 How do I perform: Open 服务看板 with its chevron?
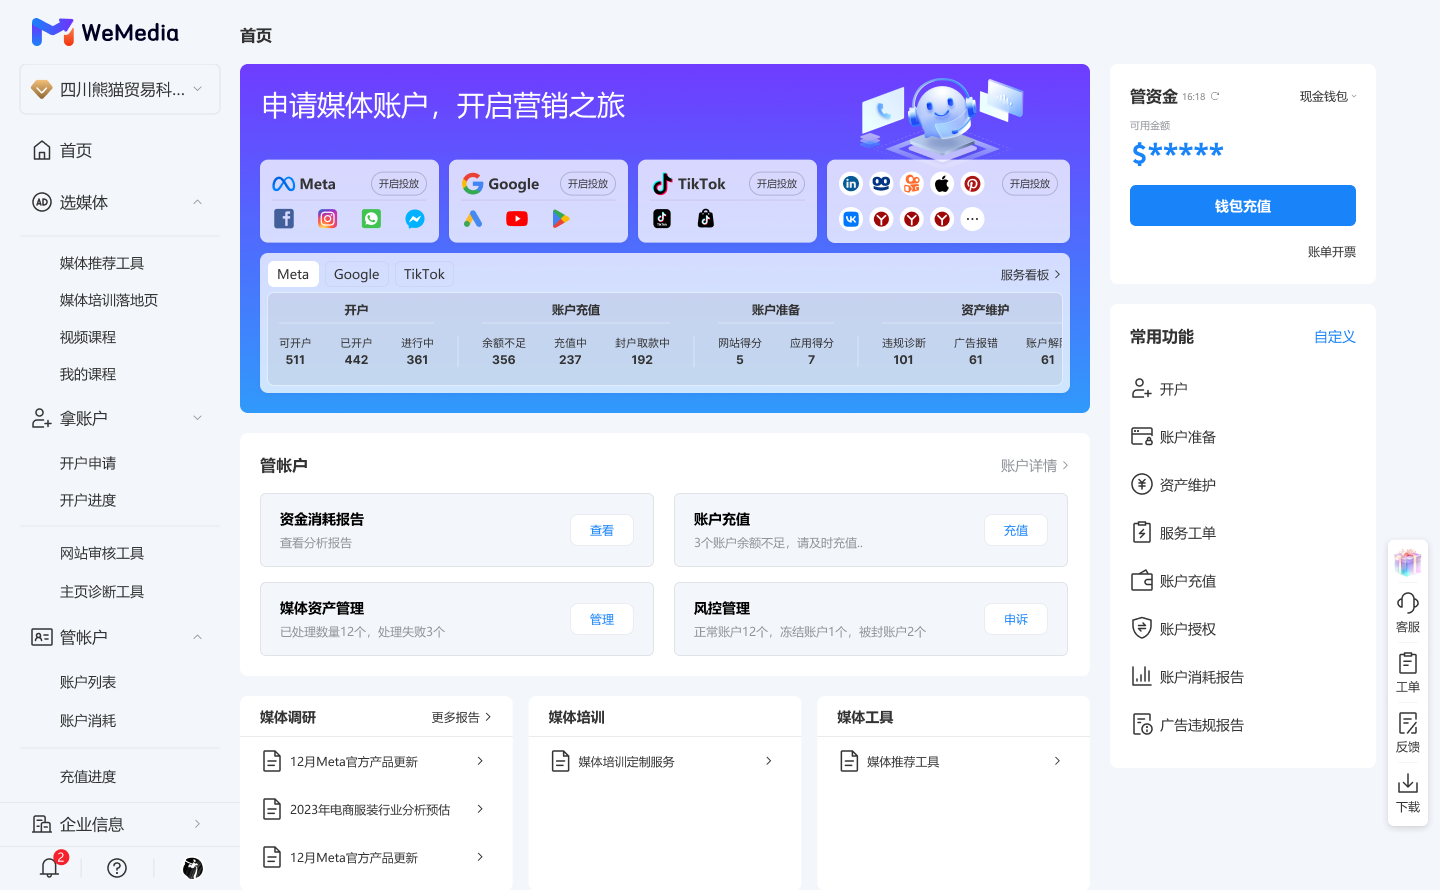[x=1031, y=274]
